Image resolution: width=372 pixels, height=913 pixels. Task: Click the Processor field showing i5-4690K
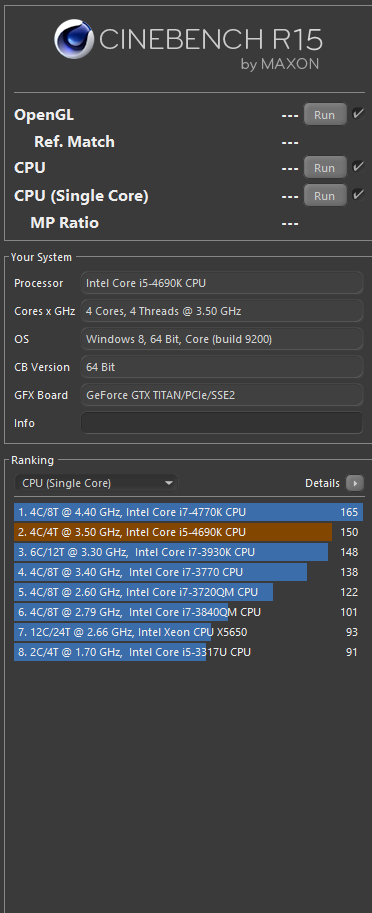pyautogui.click(x=222, y=283)
